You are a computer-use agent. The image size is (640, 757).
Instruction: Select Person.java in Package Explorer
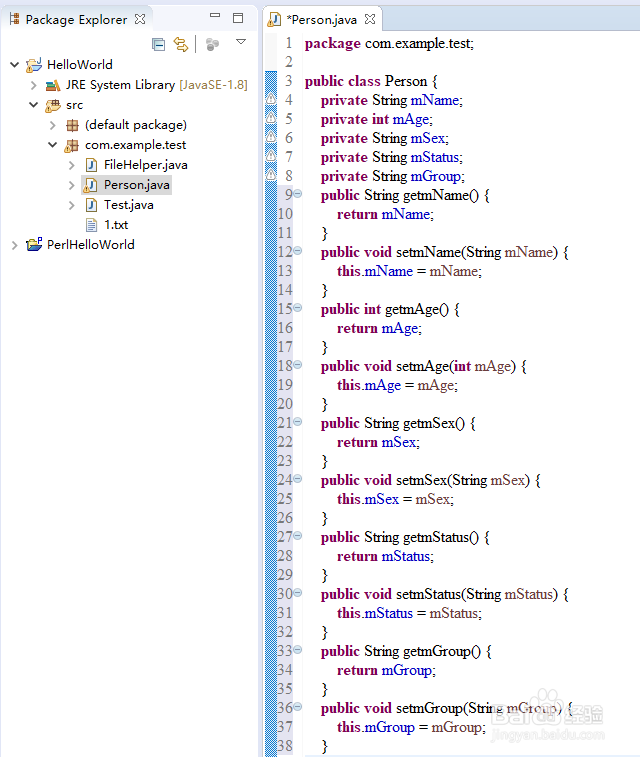click(x=137, y=185)
